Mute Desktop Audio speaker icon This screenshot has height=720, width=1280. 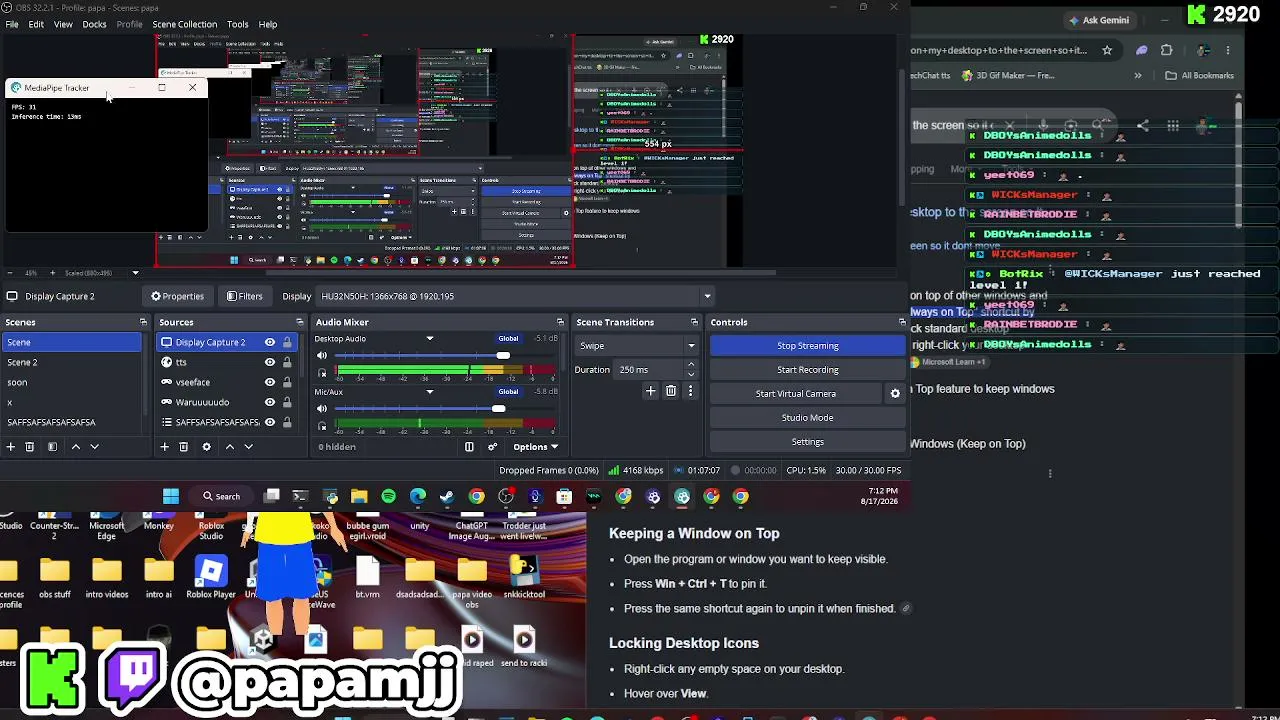click(x=322, y=355)
